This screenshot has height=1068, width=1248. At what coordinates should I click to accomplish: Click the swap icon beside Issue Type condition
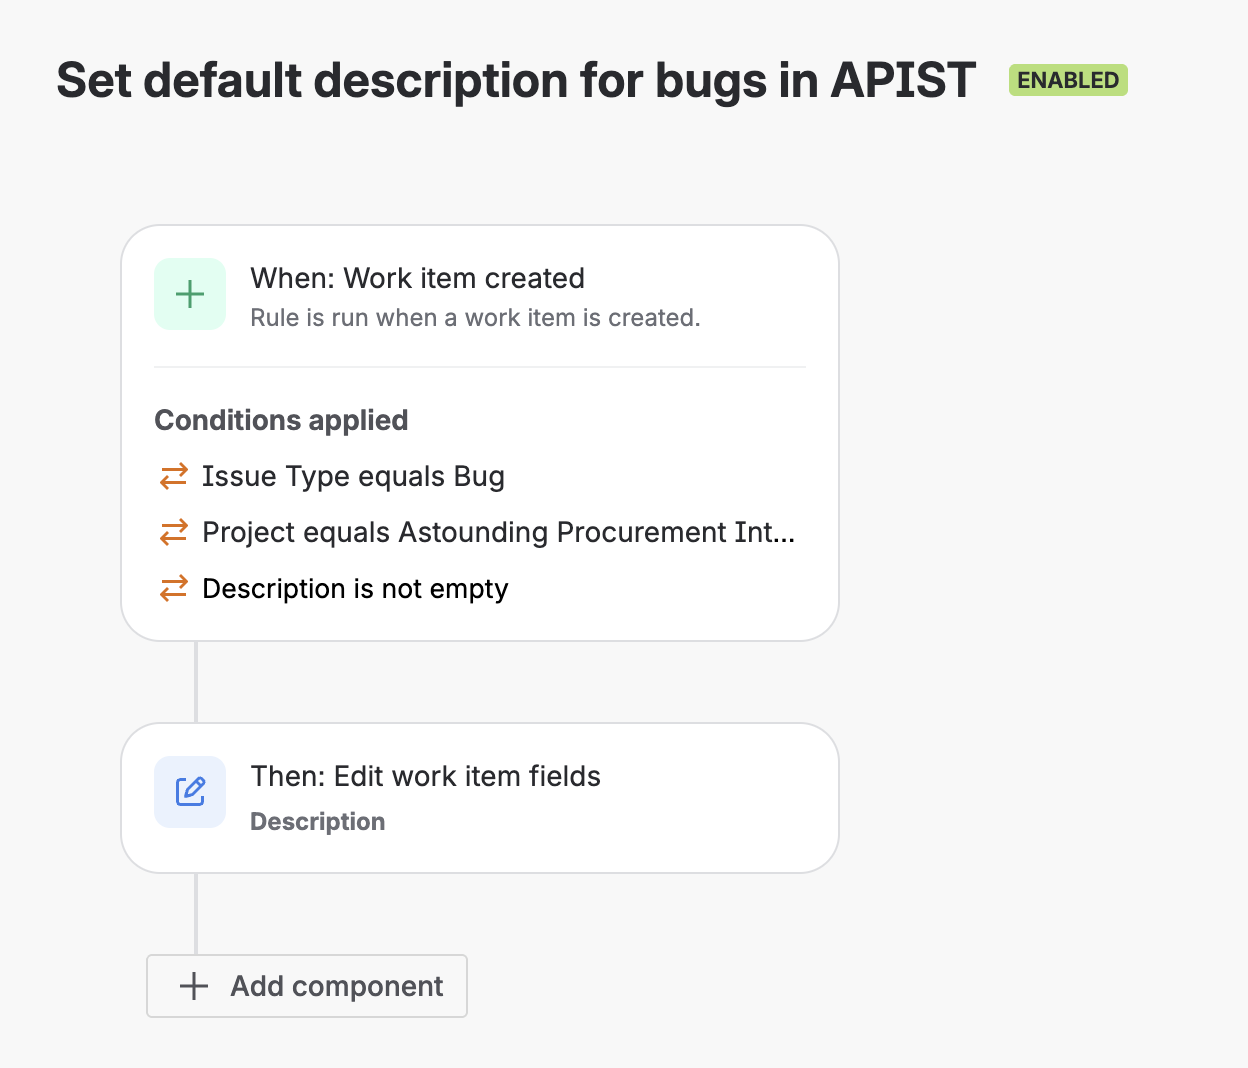pyautogui.click(x=172, y=476)
